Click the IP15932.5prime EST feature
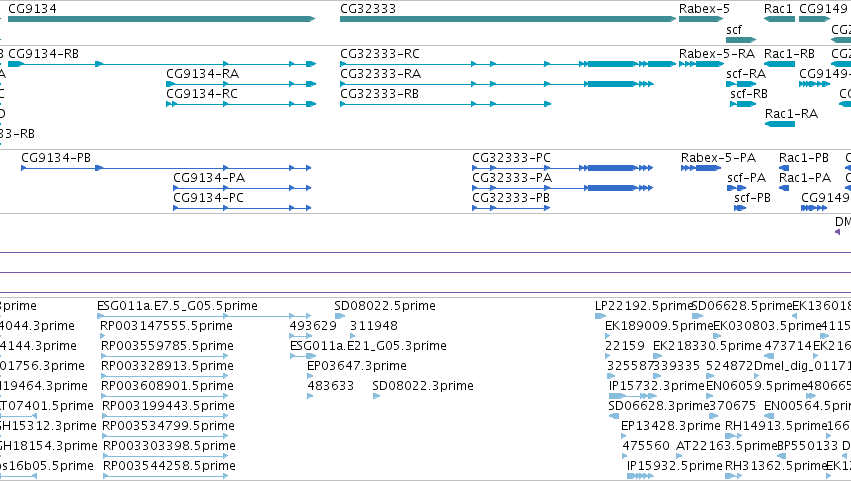Image resolution: width=851 pixels, height=481 pixels. pyautogui.click(x=640, y=476)
